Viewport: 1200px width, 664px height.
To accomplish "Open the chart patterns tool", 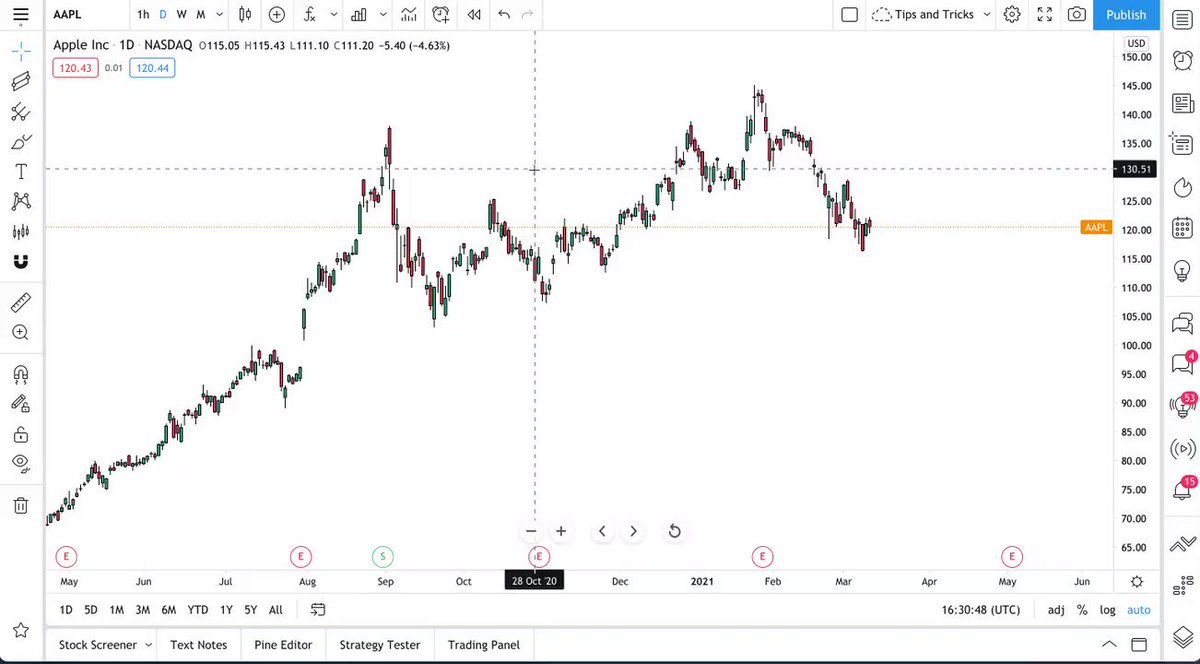I will (20, 202).
